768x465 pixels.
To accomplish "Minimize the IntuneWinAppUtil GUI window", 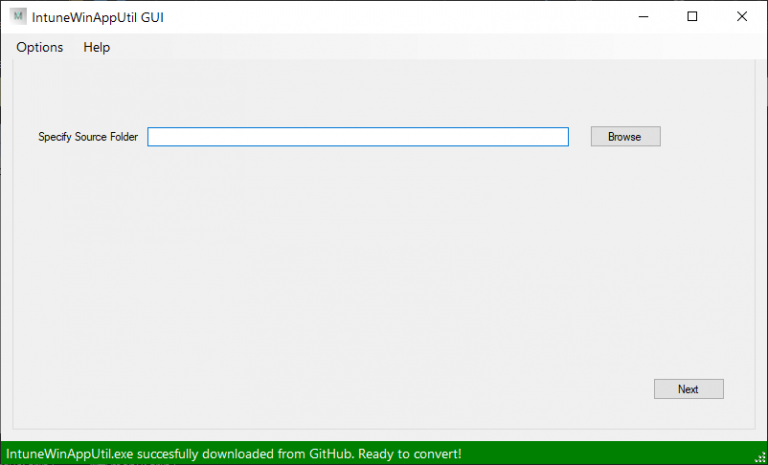I will [x=645, y=17].
